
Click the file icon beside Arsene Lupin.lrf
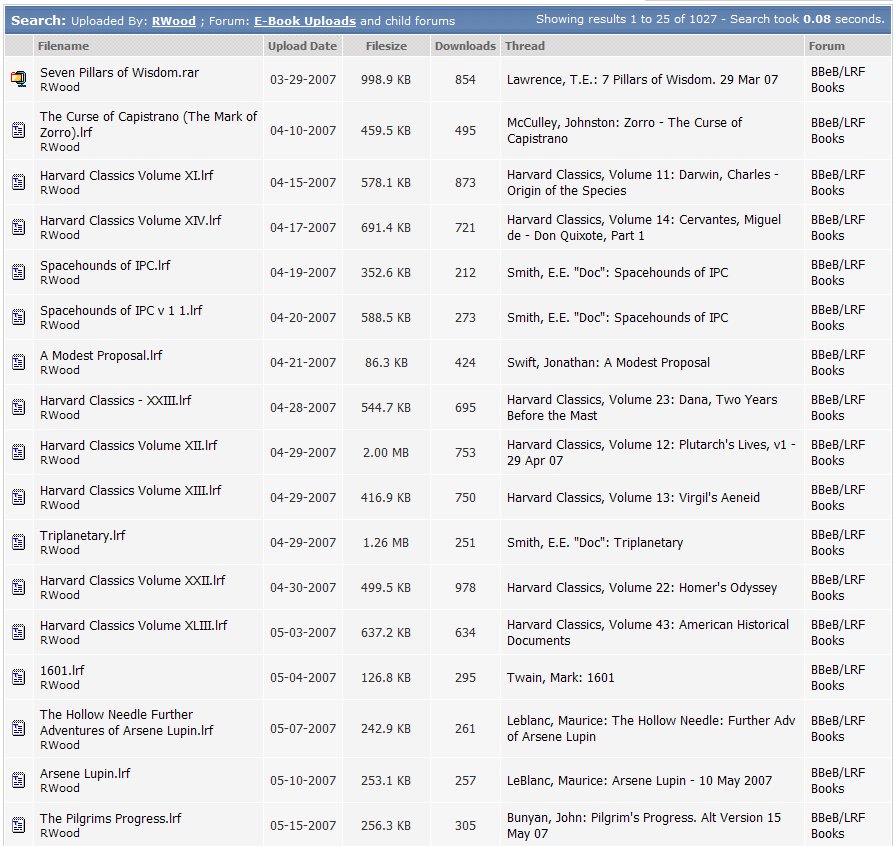click(19, 780)
